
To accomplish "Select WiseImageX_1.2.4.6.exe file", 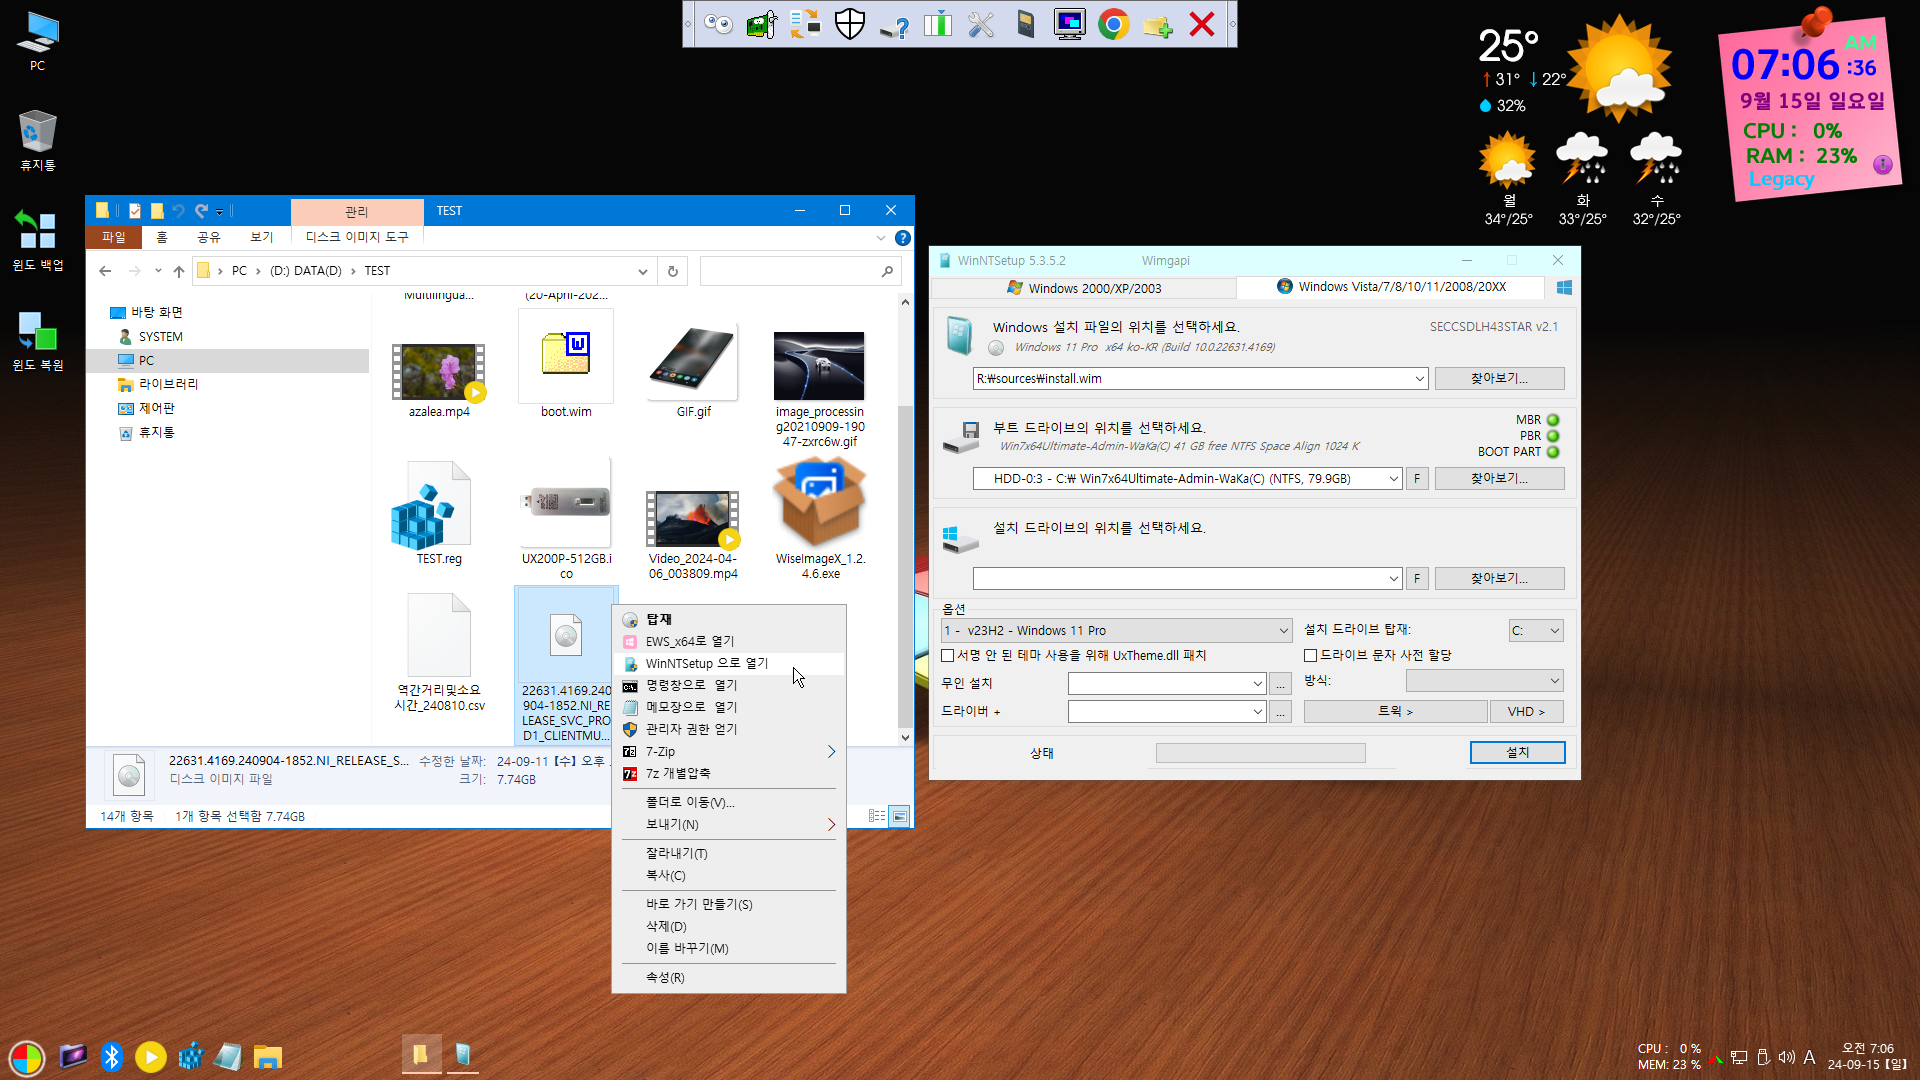I will [x=820, y=518].
